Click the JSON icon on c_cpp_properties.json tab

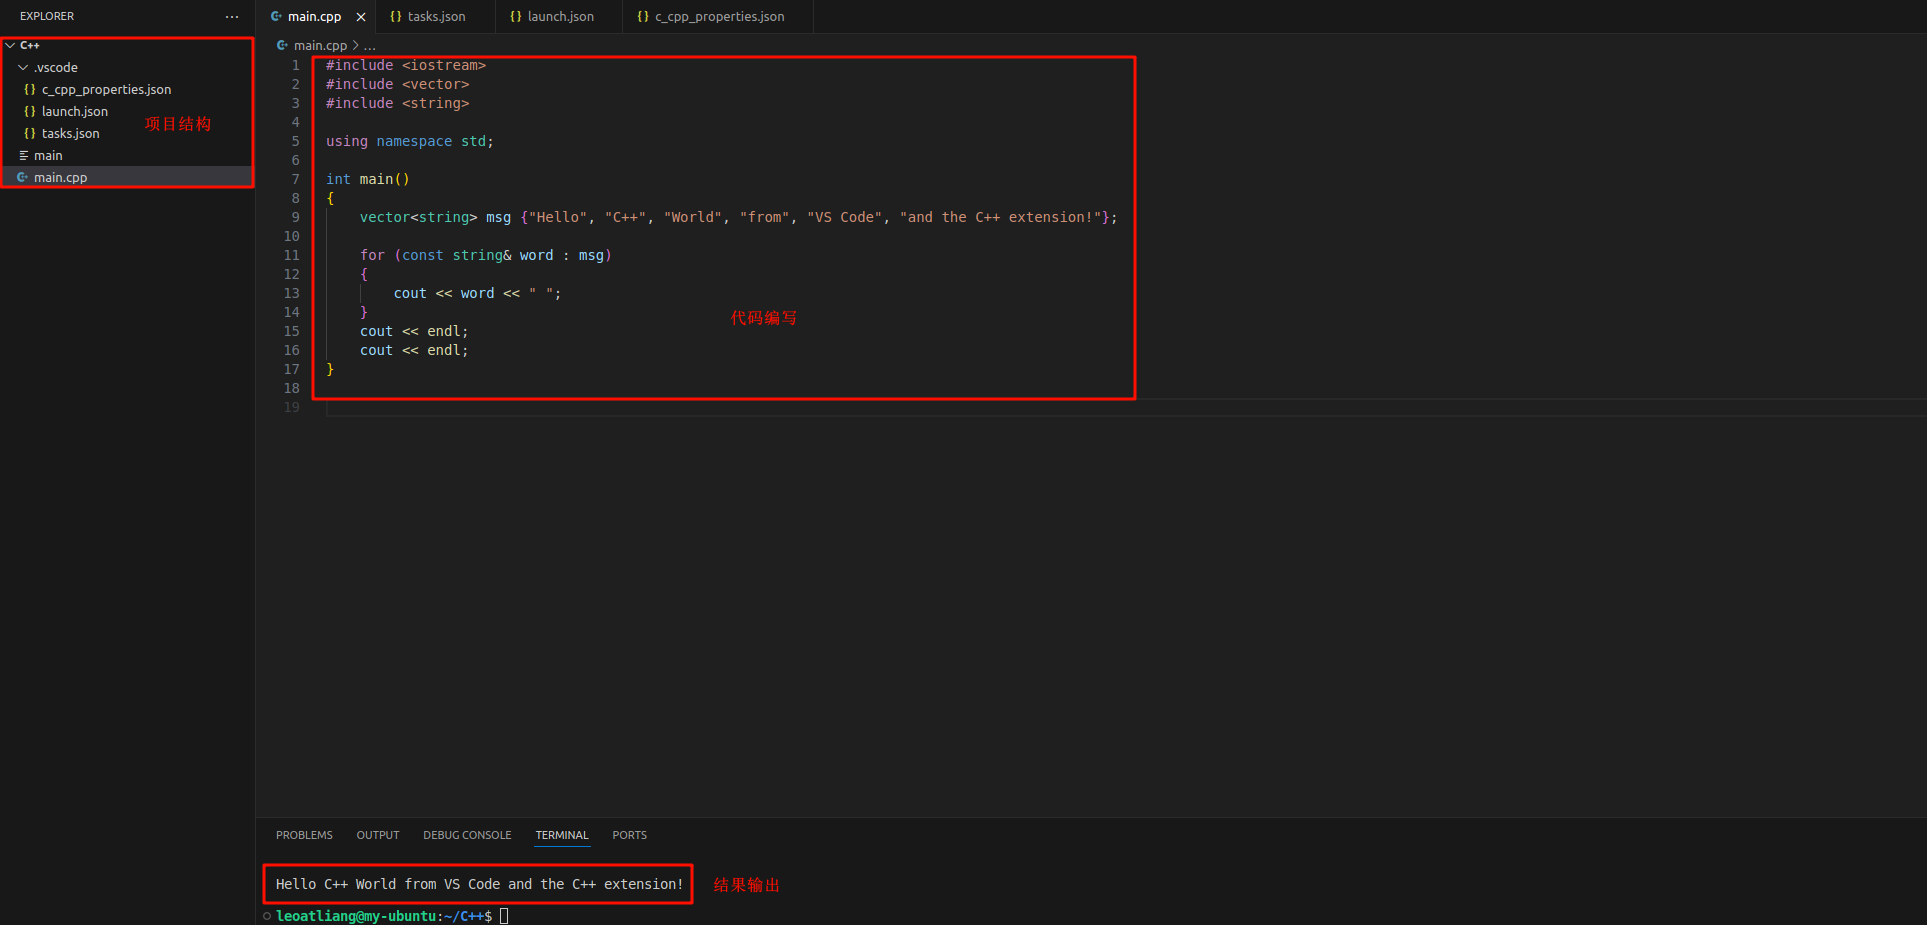click(x=643, y=17)
